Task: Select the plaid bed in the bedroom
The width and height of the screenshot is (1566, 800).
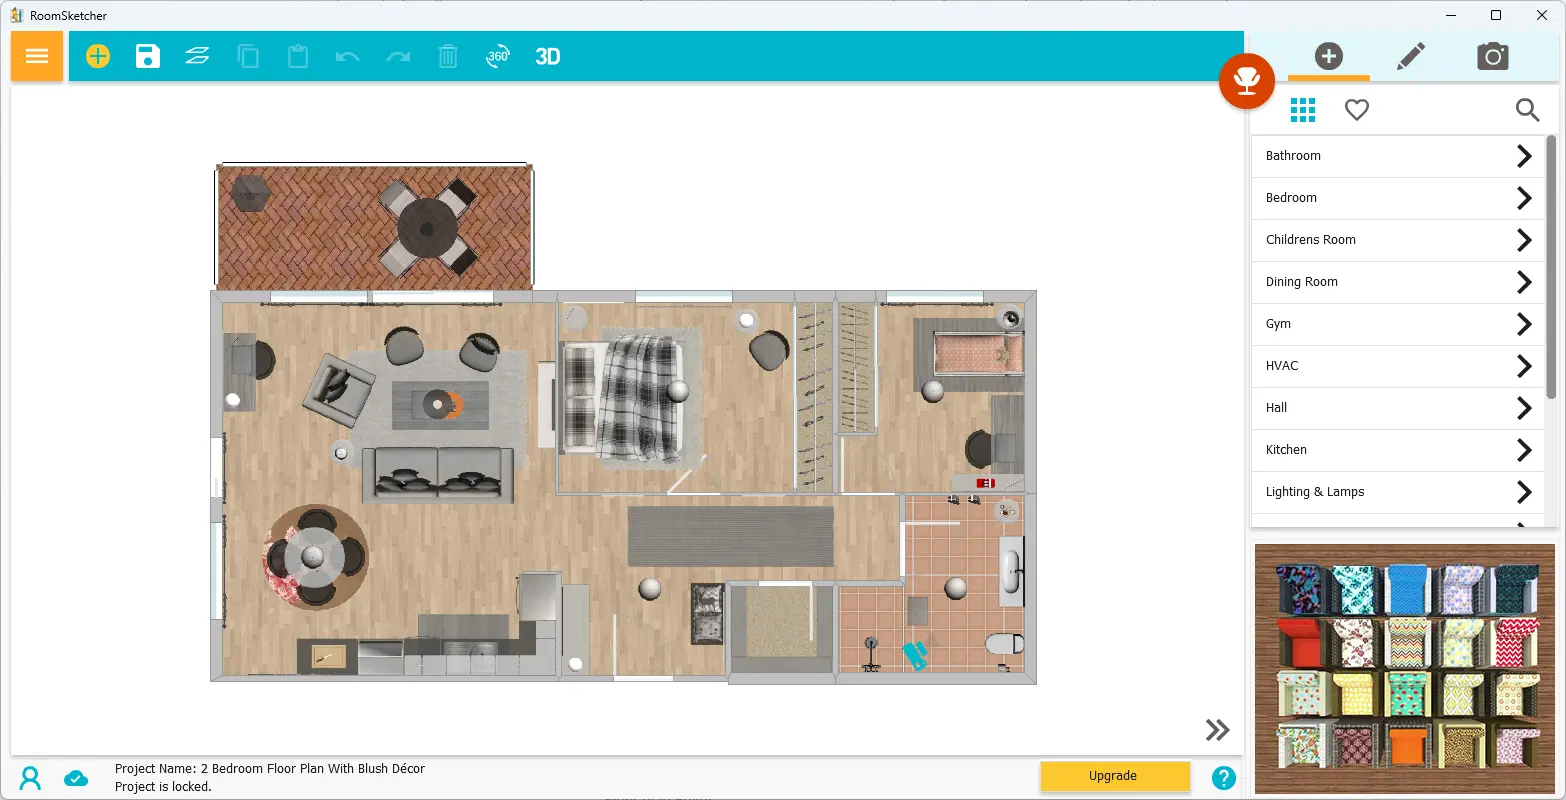Action: tap(622, 397)
